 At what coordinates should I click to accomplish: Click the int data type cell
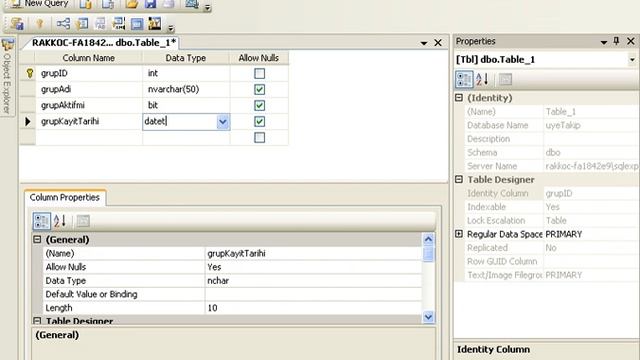point(186,73)
